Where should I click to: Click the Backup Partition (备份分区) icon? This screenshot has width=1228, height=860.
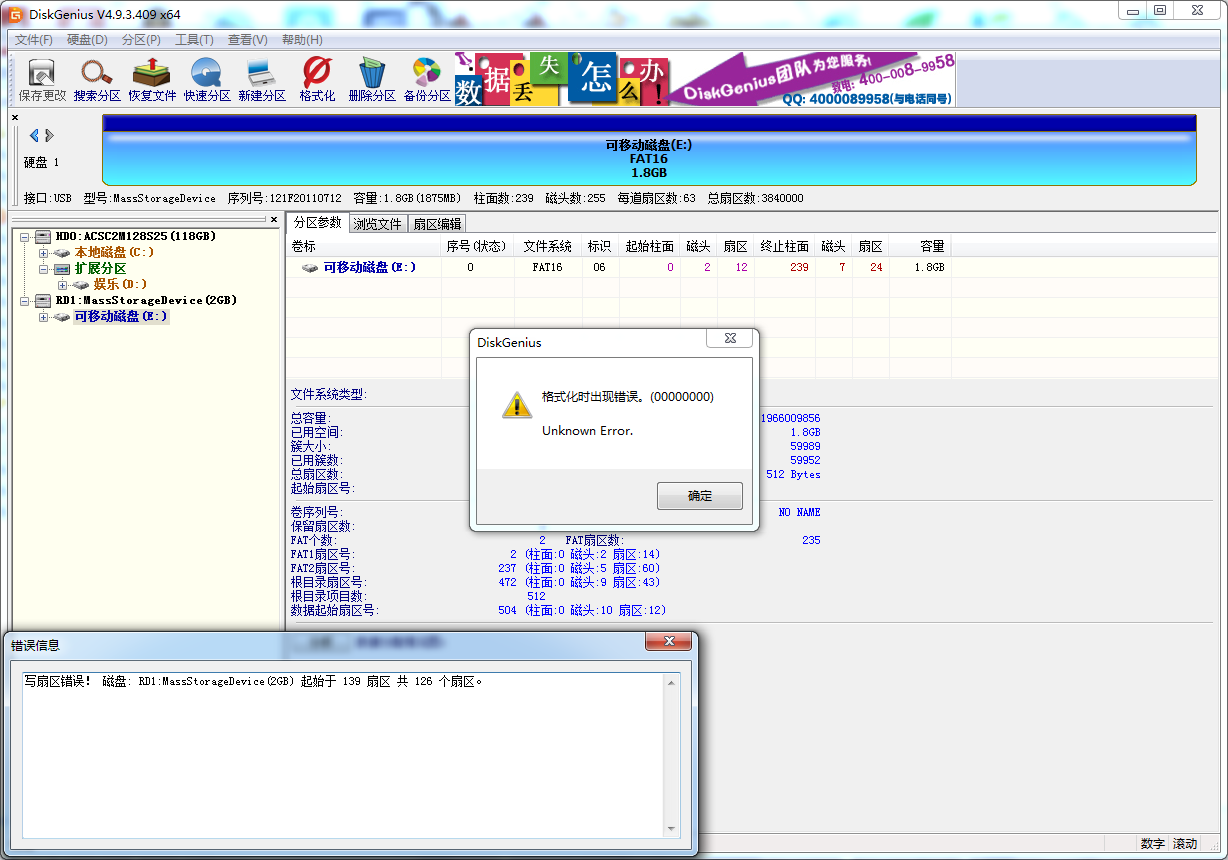(x=427, y=80)
